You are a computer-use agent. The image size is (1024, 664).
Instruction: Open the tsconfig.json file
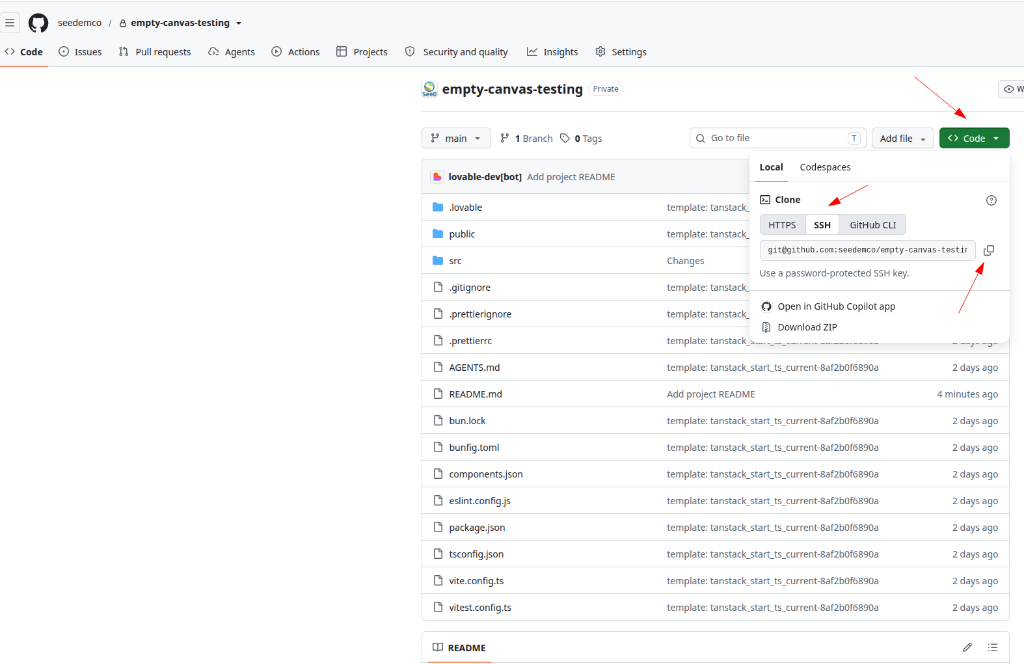pyautogui.click(x=476, y=554)
